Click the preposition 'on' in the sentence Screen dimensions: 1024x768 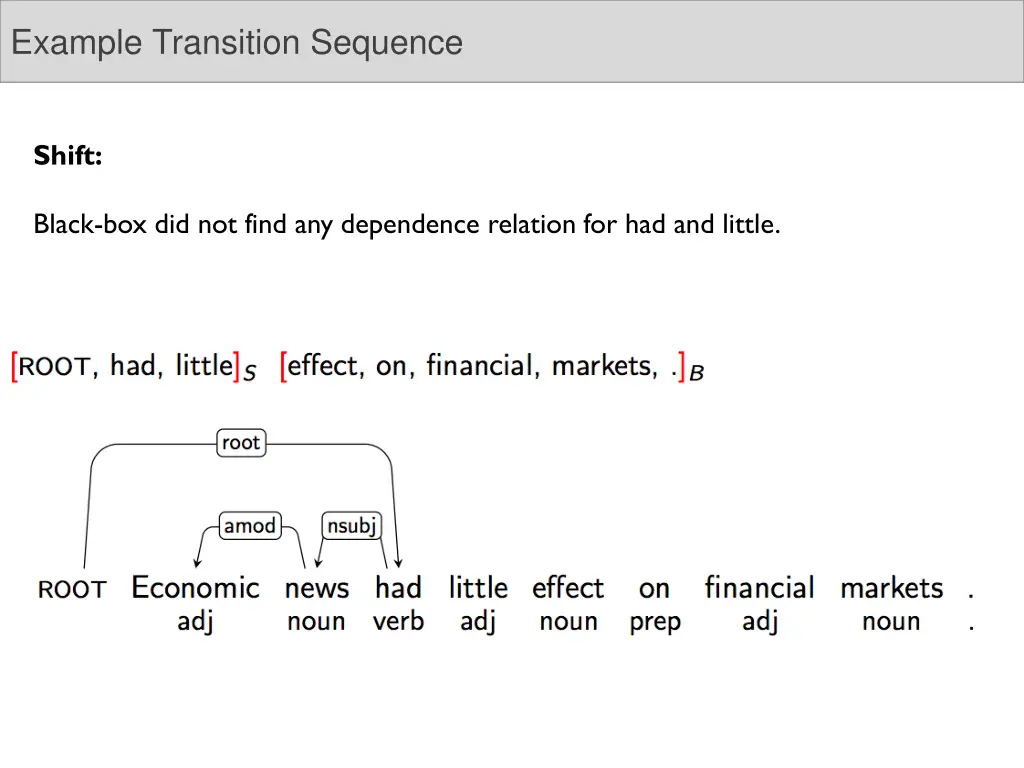click(x=654, y=588)
